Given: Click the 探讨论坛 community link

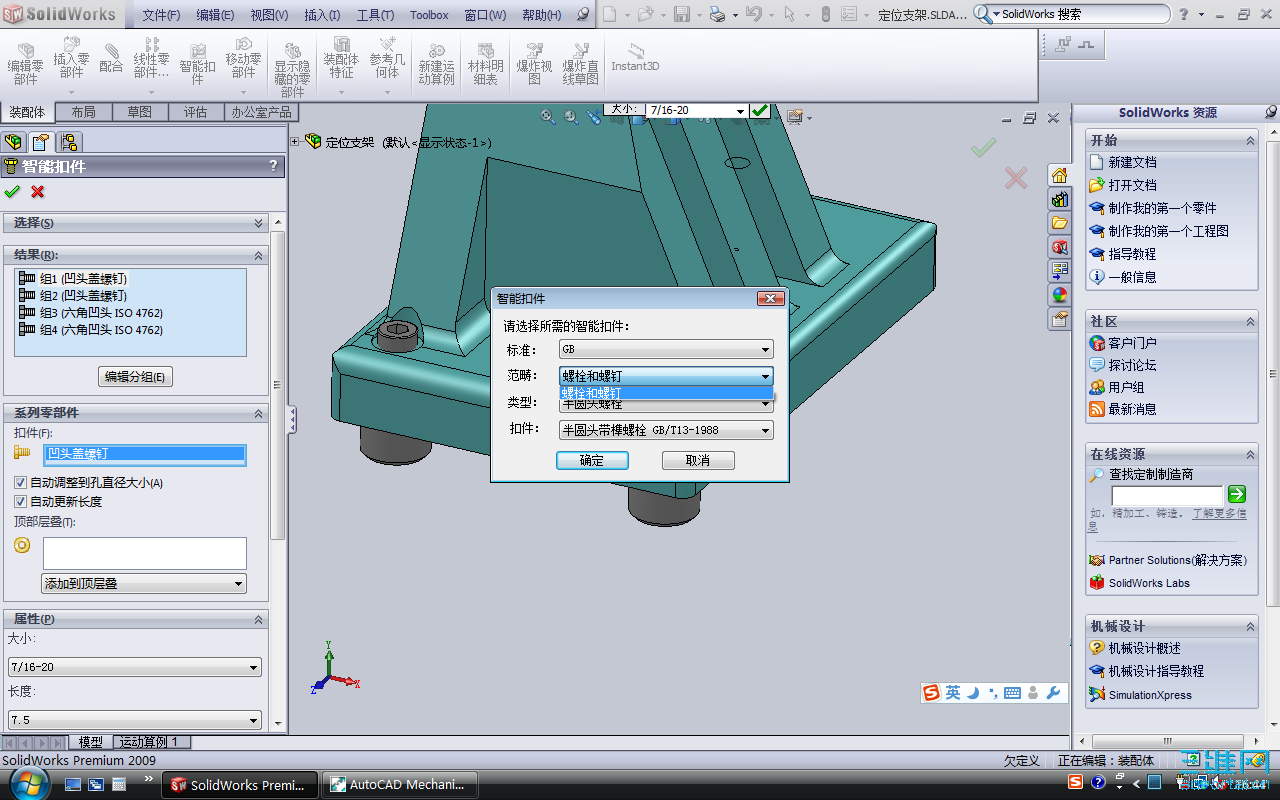Looking at the screenshot, I should (x=1132, y=365).
